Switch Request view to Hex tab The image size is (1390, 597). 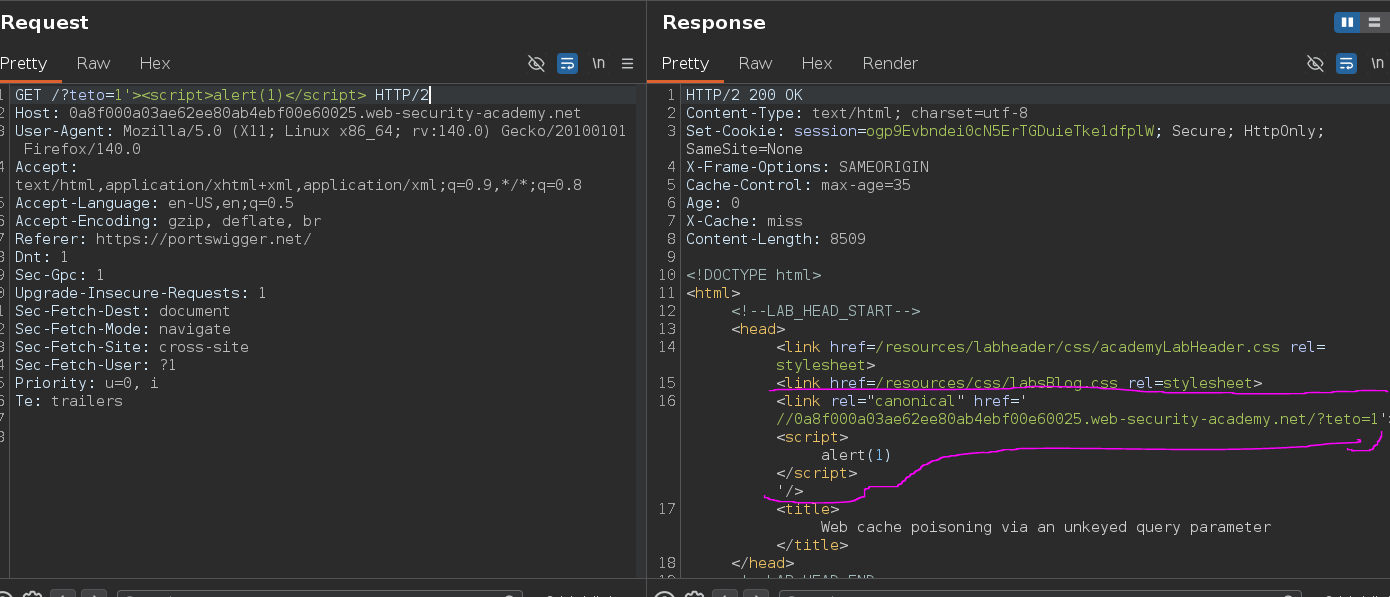[x=155, y=63]
